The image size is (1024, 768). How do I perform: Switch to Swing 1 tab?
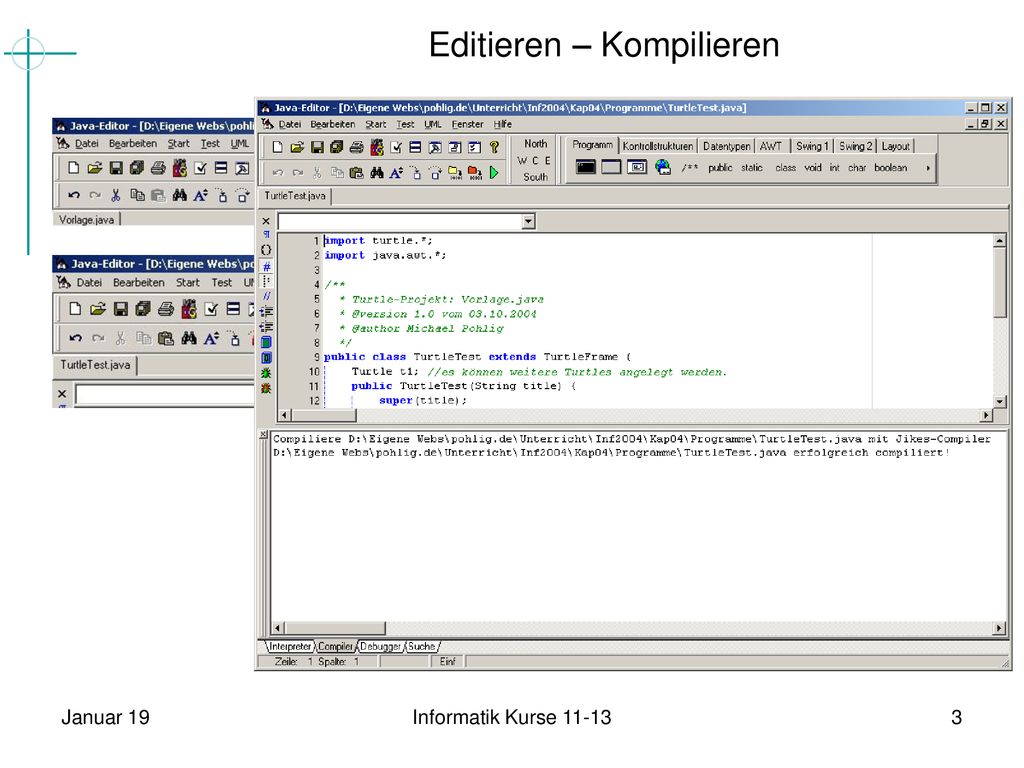click(x=812, y=146)
